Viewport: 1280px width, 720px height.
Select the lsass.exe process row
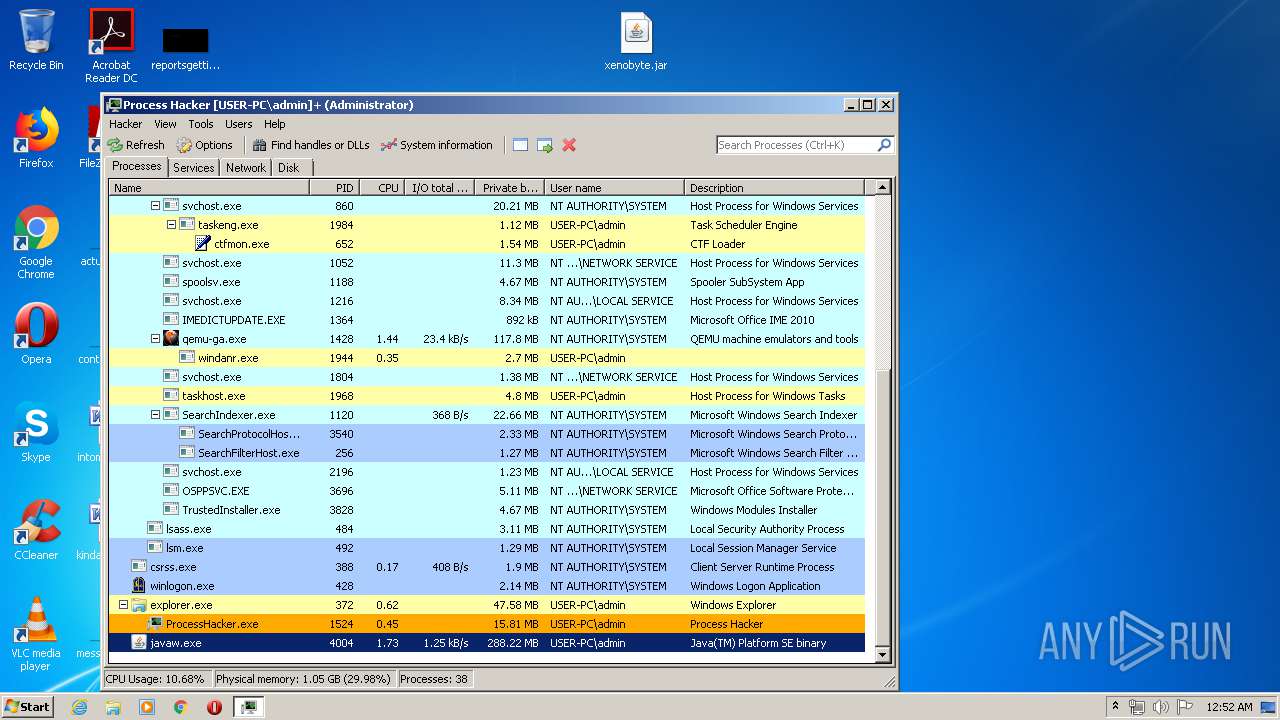[x=487, y=529]
